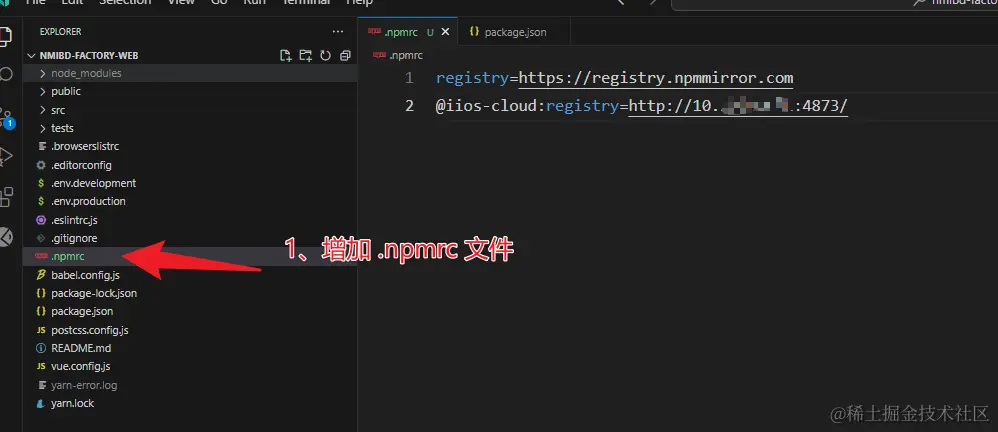Click the .npmrc breadcrumb item
The image size is (998, 432).
click(x=398, y=55)
